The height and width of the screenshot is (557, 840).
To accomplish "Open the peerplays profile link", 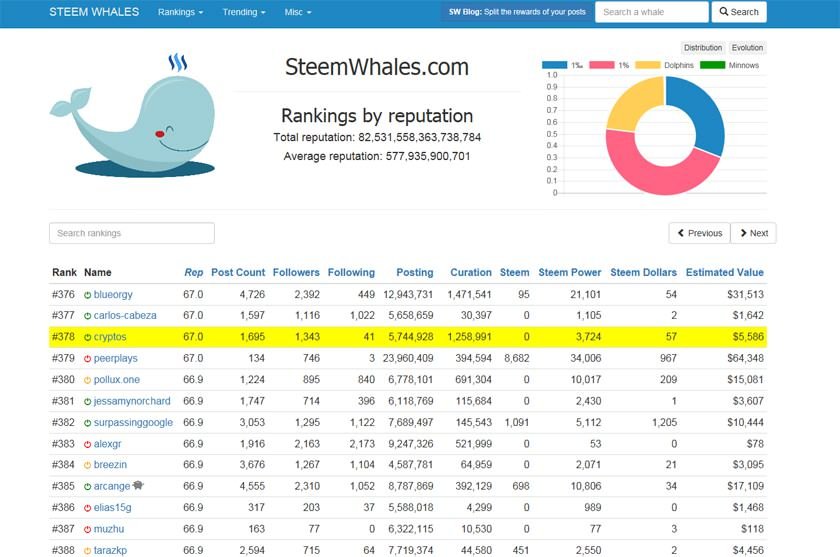I will click(116, 358).
